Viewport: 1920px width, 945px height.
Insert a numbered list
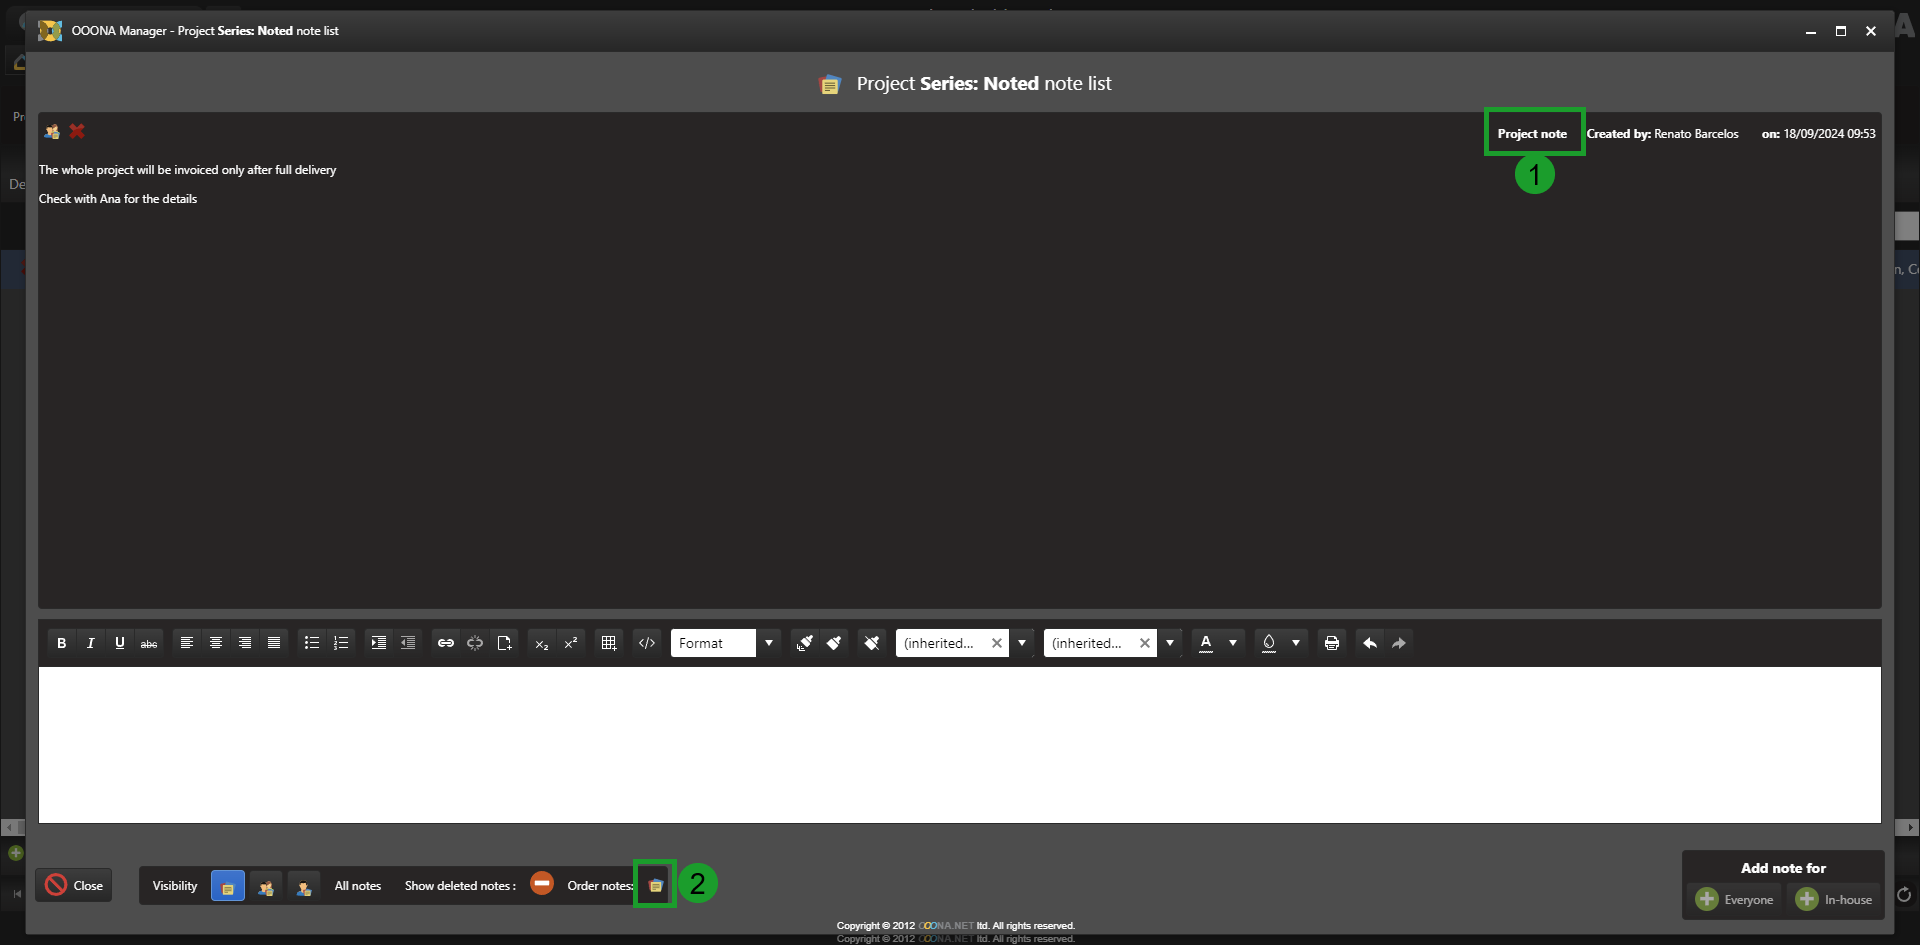pos(341,643)
